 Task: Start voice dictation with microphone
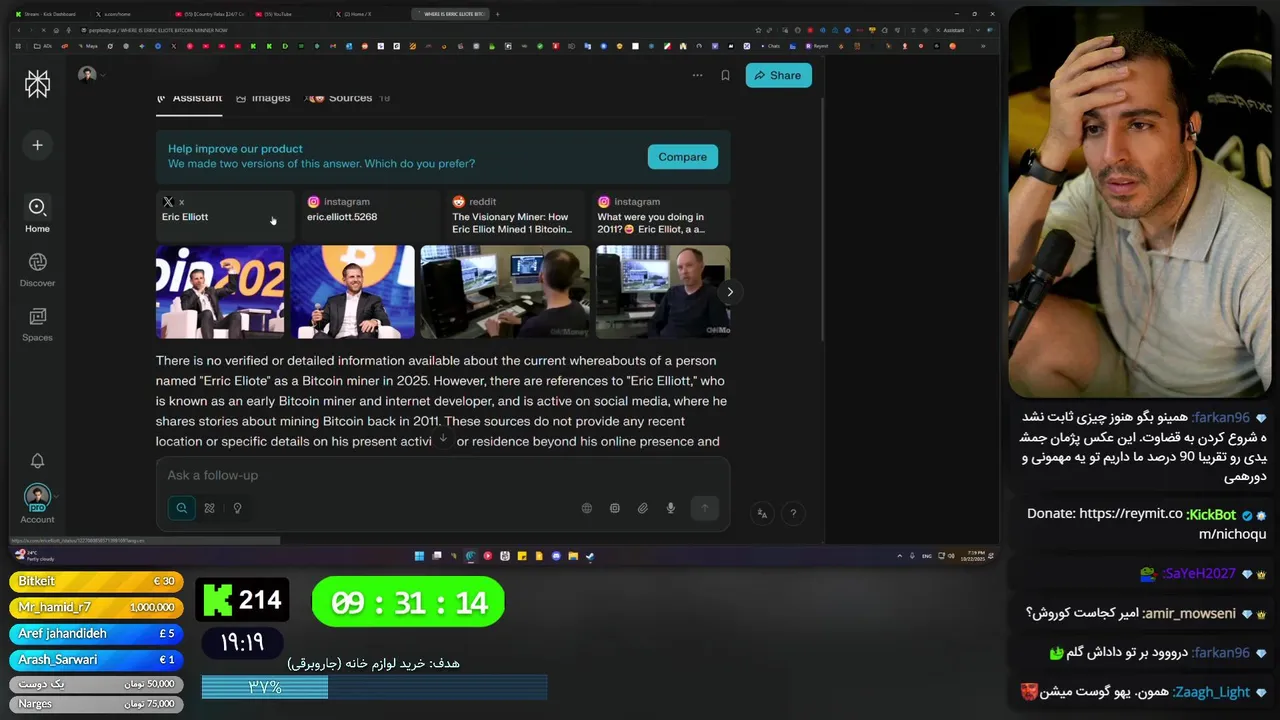coord(670,508)
